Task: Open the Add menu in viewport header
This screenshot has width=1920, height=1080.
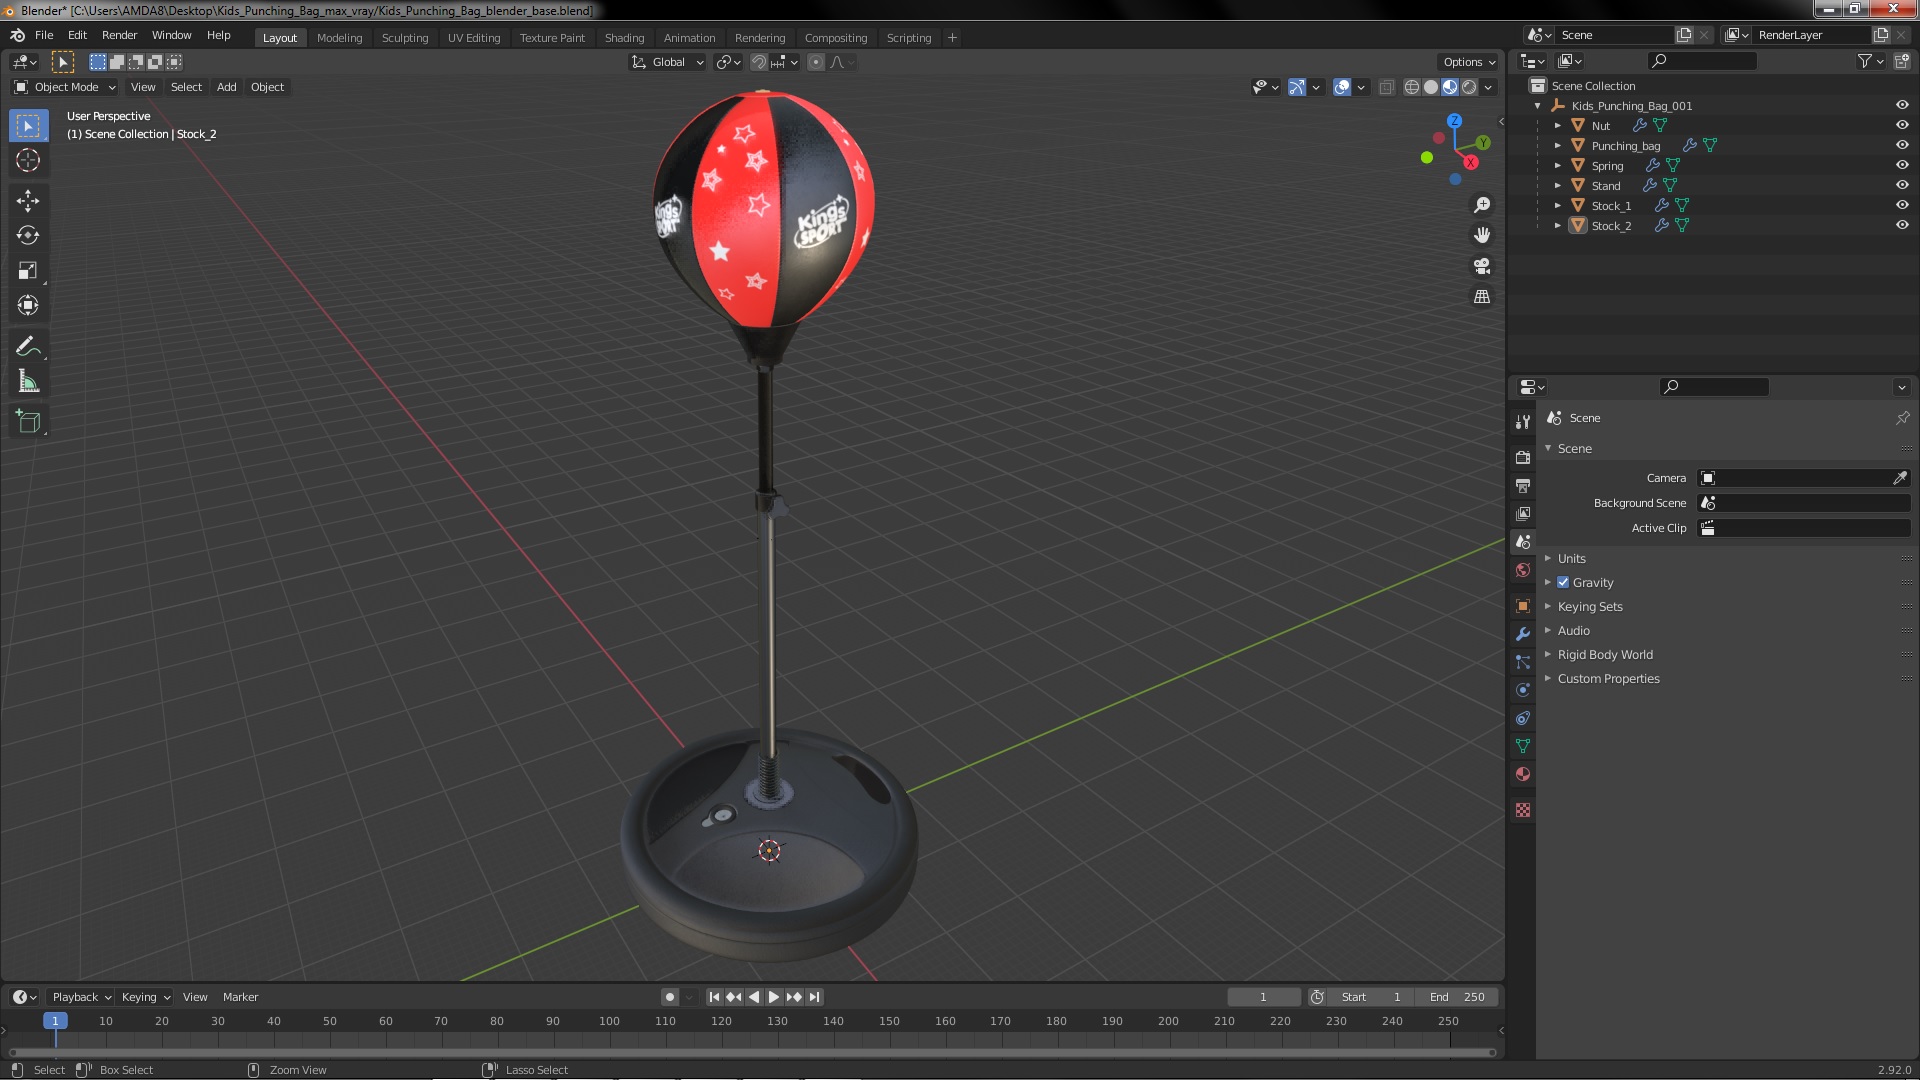Action: tap(227, 87)
